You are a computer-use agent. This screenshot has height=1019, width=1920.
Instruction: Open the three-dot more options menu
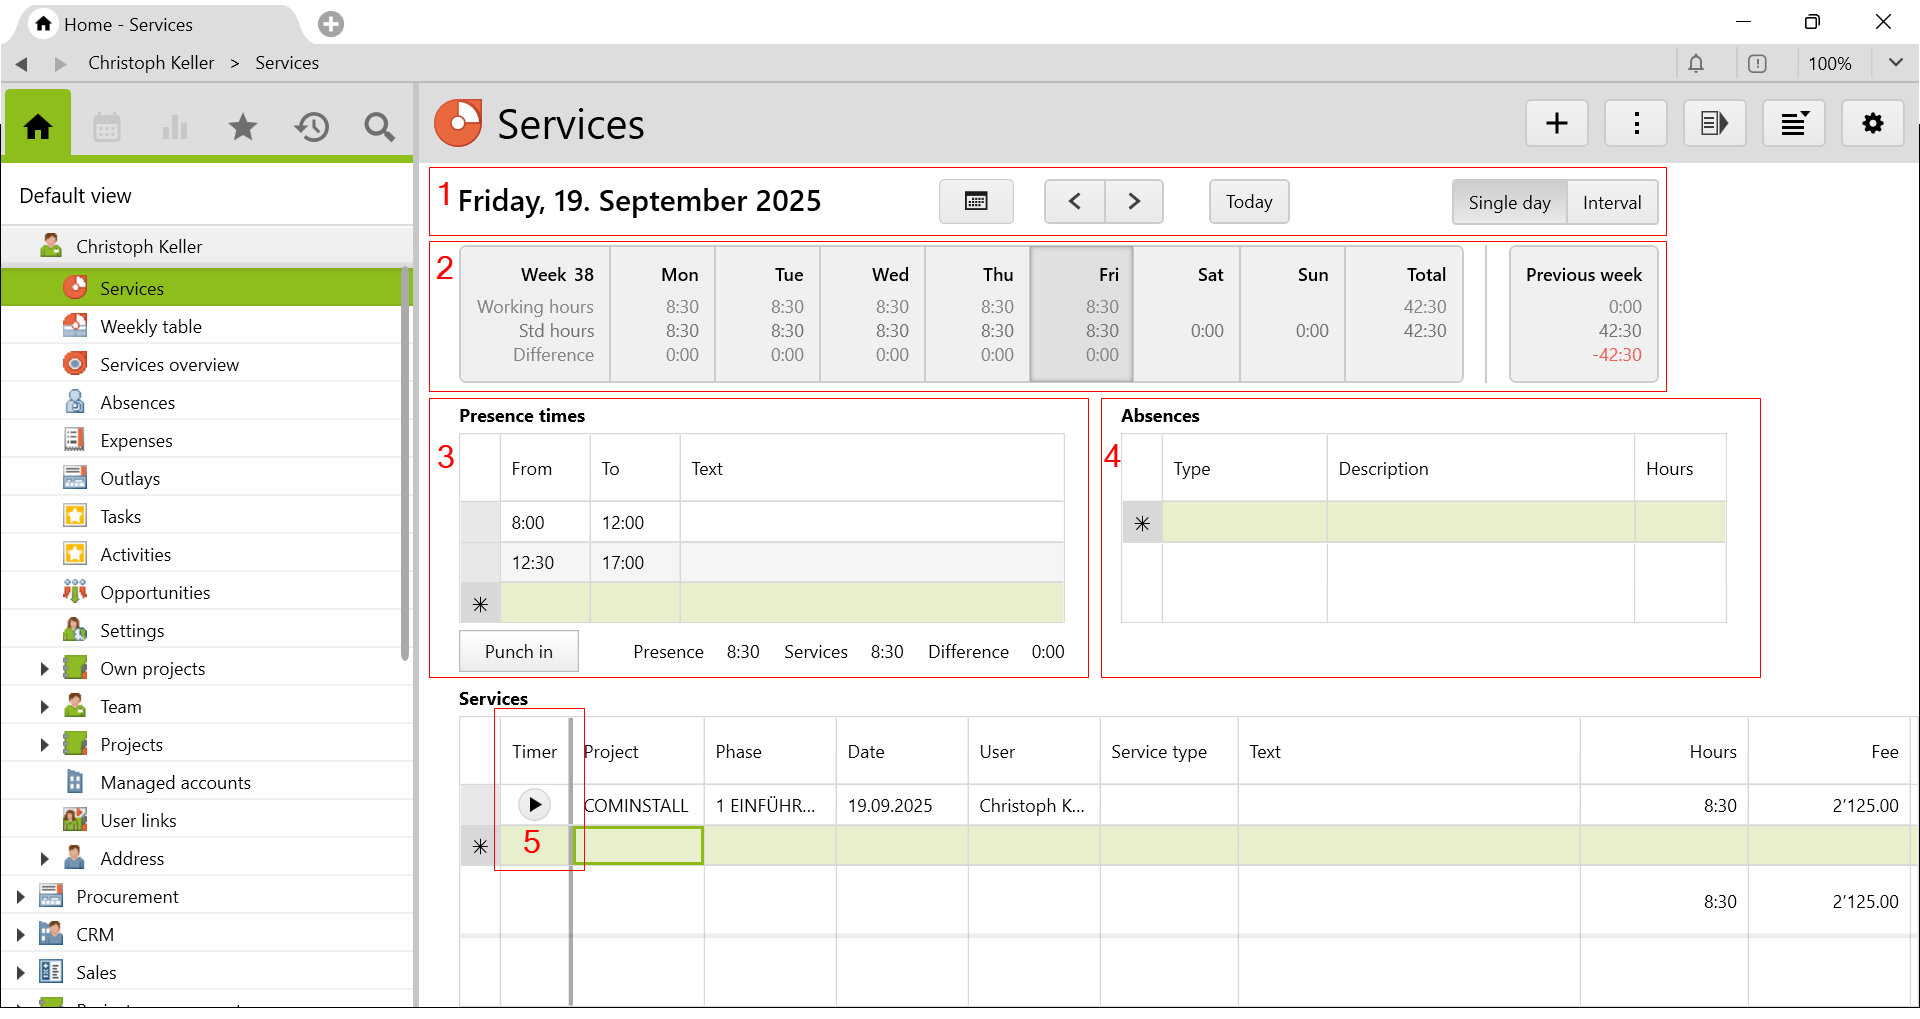pos(1636,124)
